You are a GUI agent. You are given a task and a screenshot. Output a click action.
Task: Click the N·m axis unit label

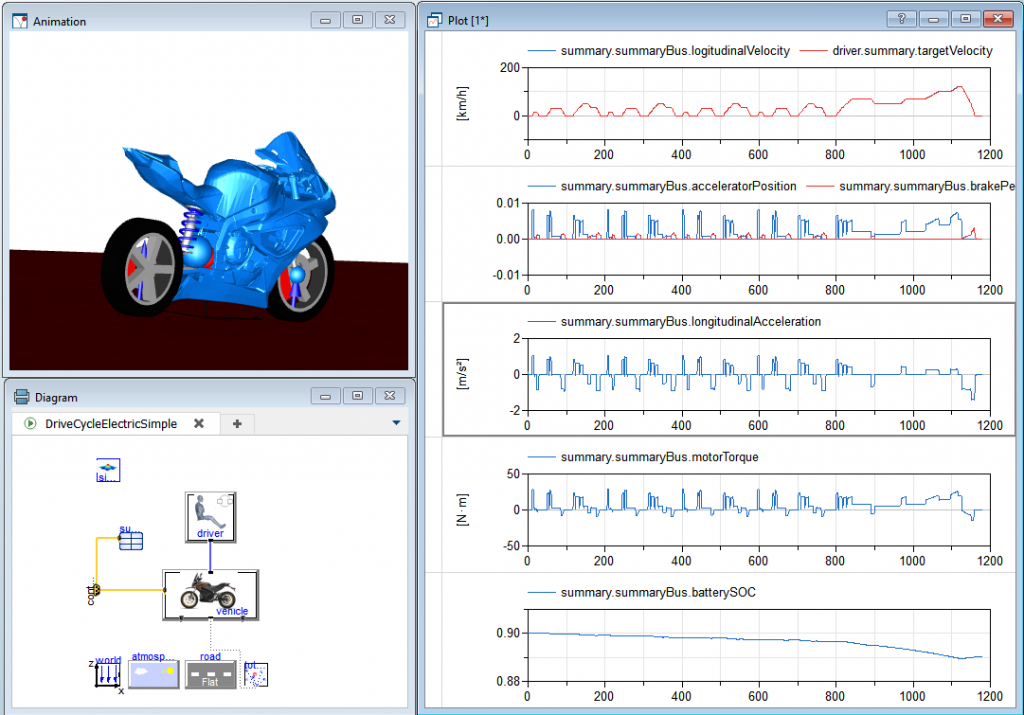point(462,510)
